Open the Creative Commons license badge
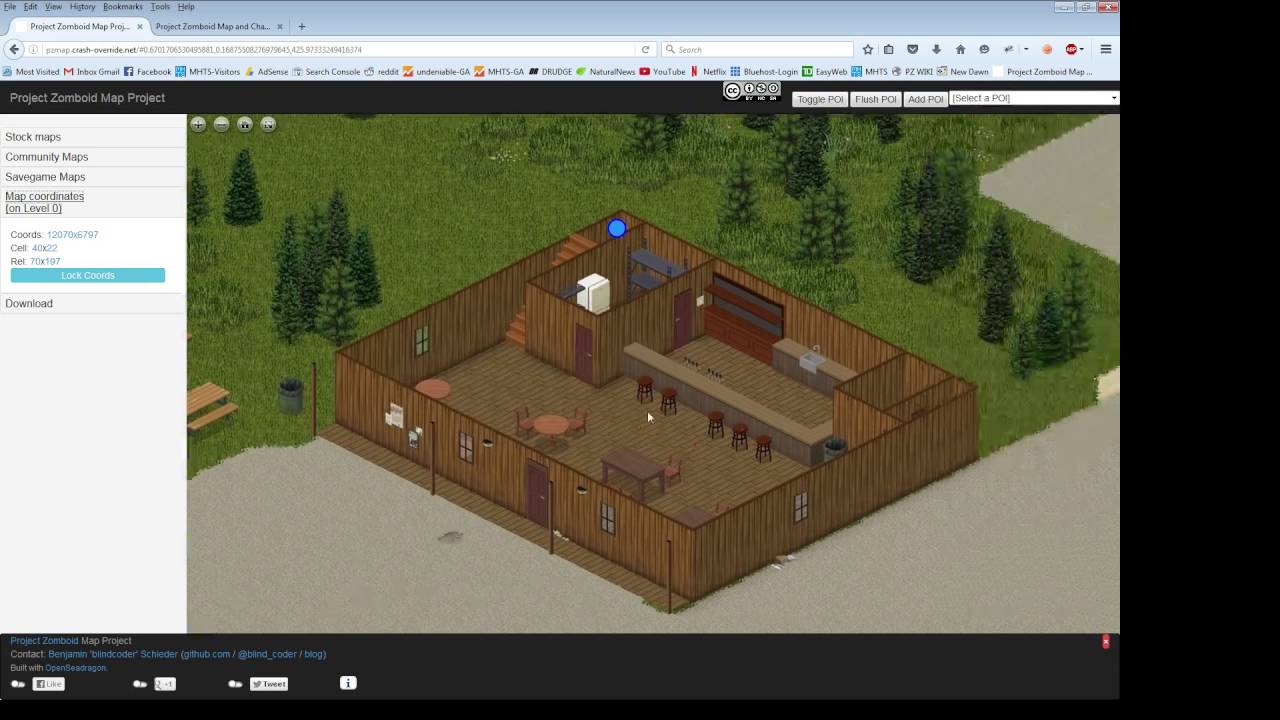 752,91
